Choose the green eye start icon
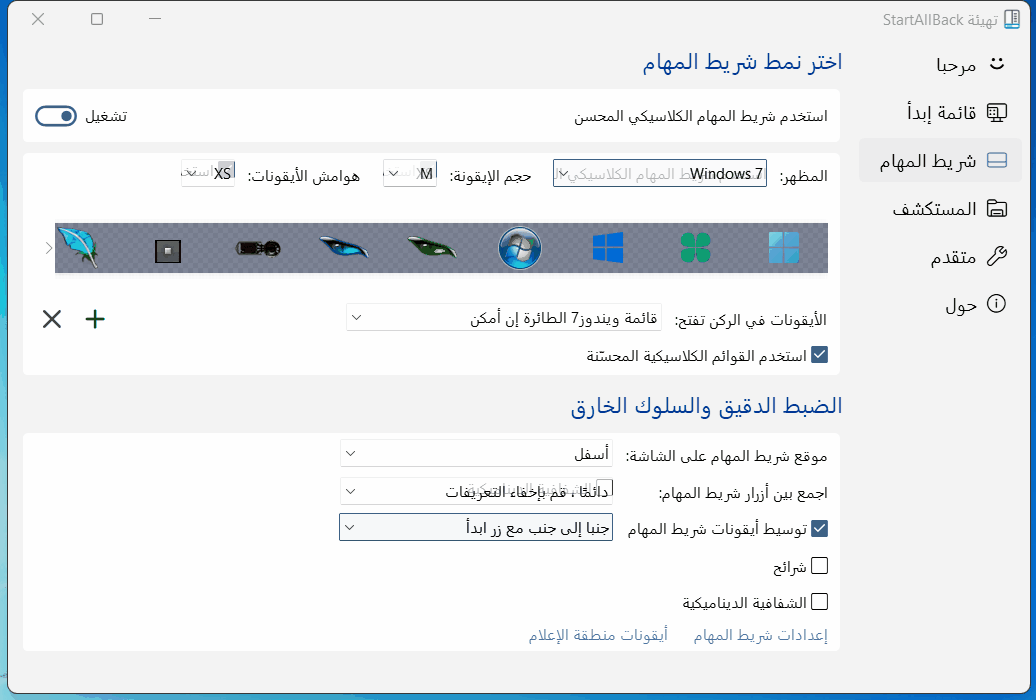Screen dimensions: 1036x700 432,247
